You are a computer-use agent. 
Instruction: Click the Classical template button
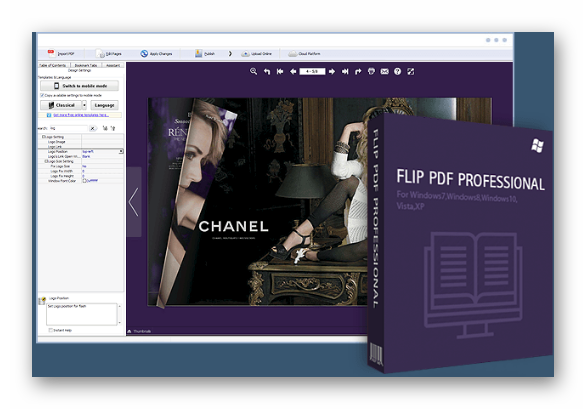point(61,105)
